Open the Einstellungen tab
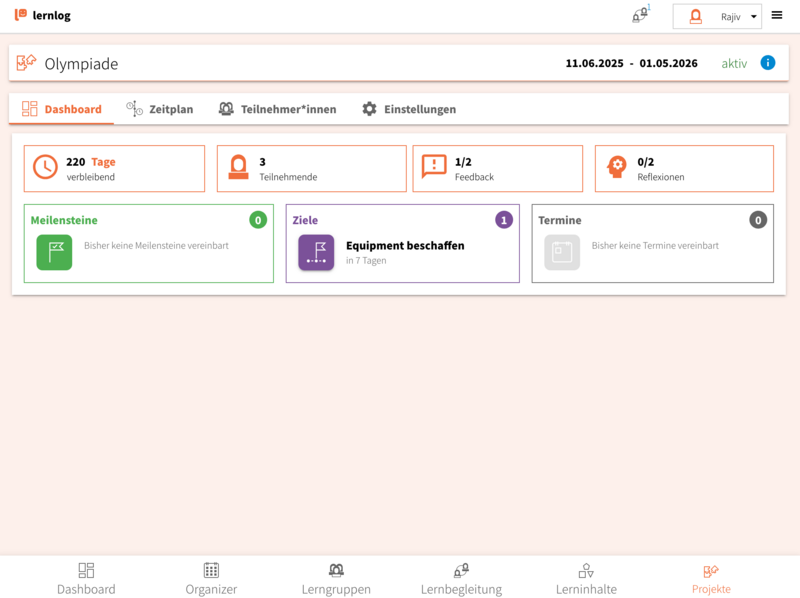Screen dimensions: 800x598 (x=409, y=109)
